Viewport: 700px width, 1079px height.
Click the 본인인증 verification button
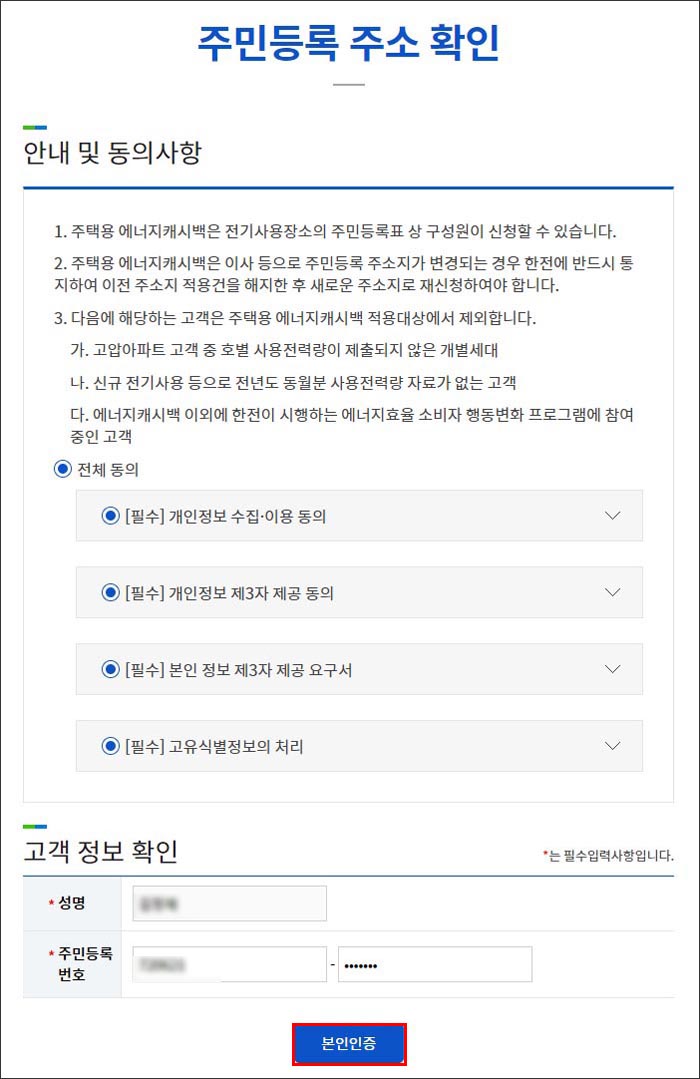click(349, 1042)
